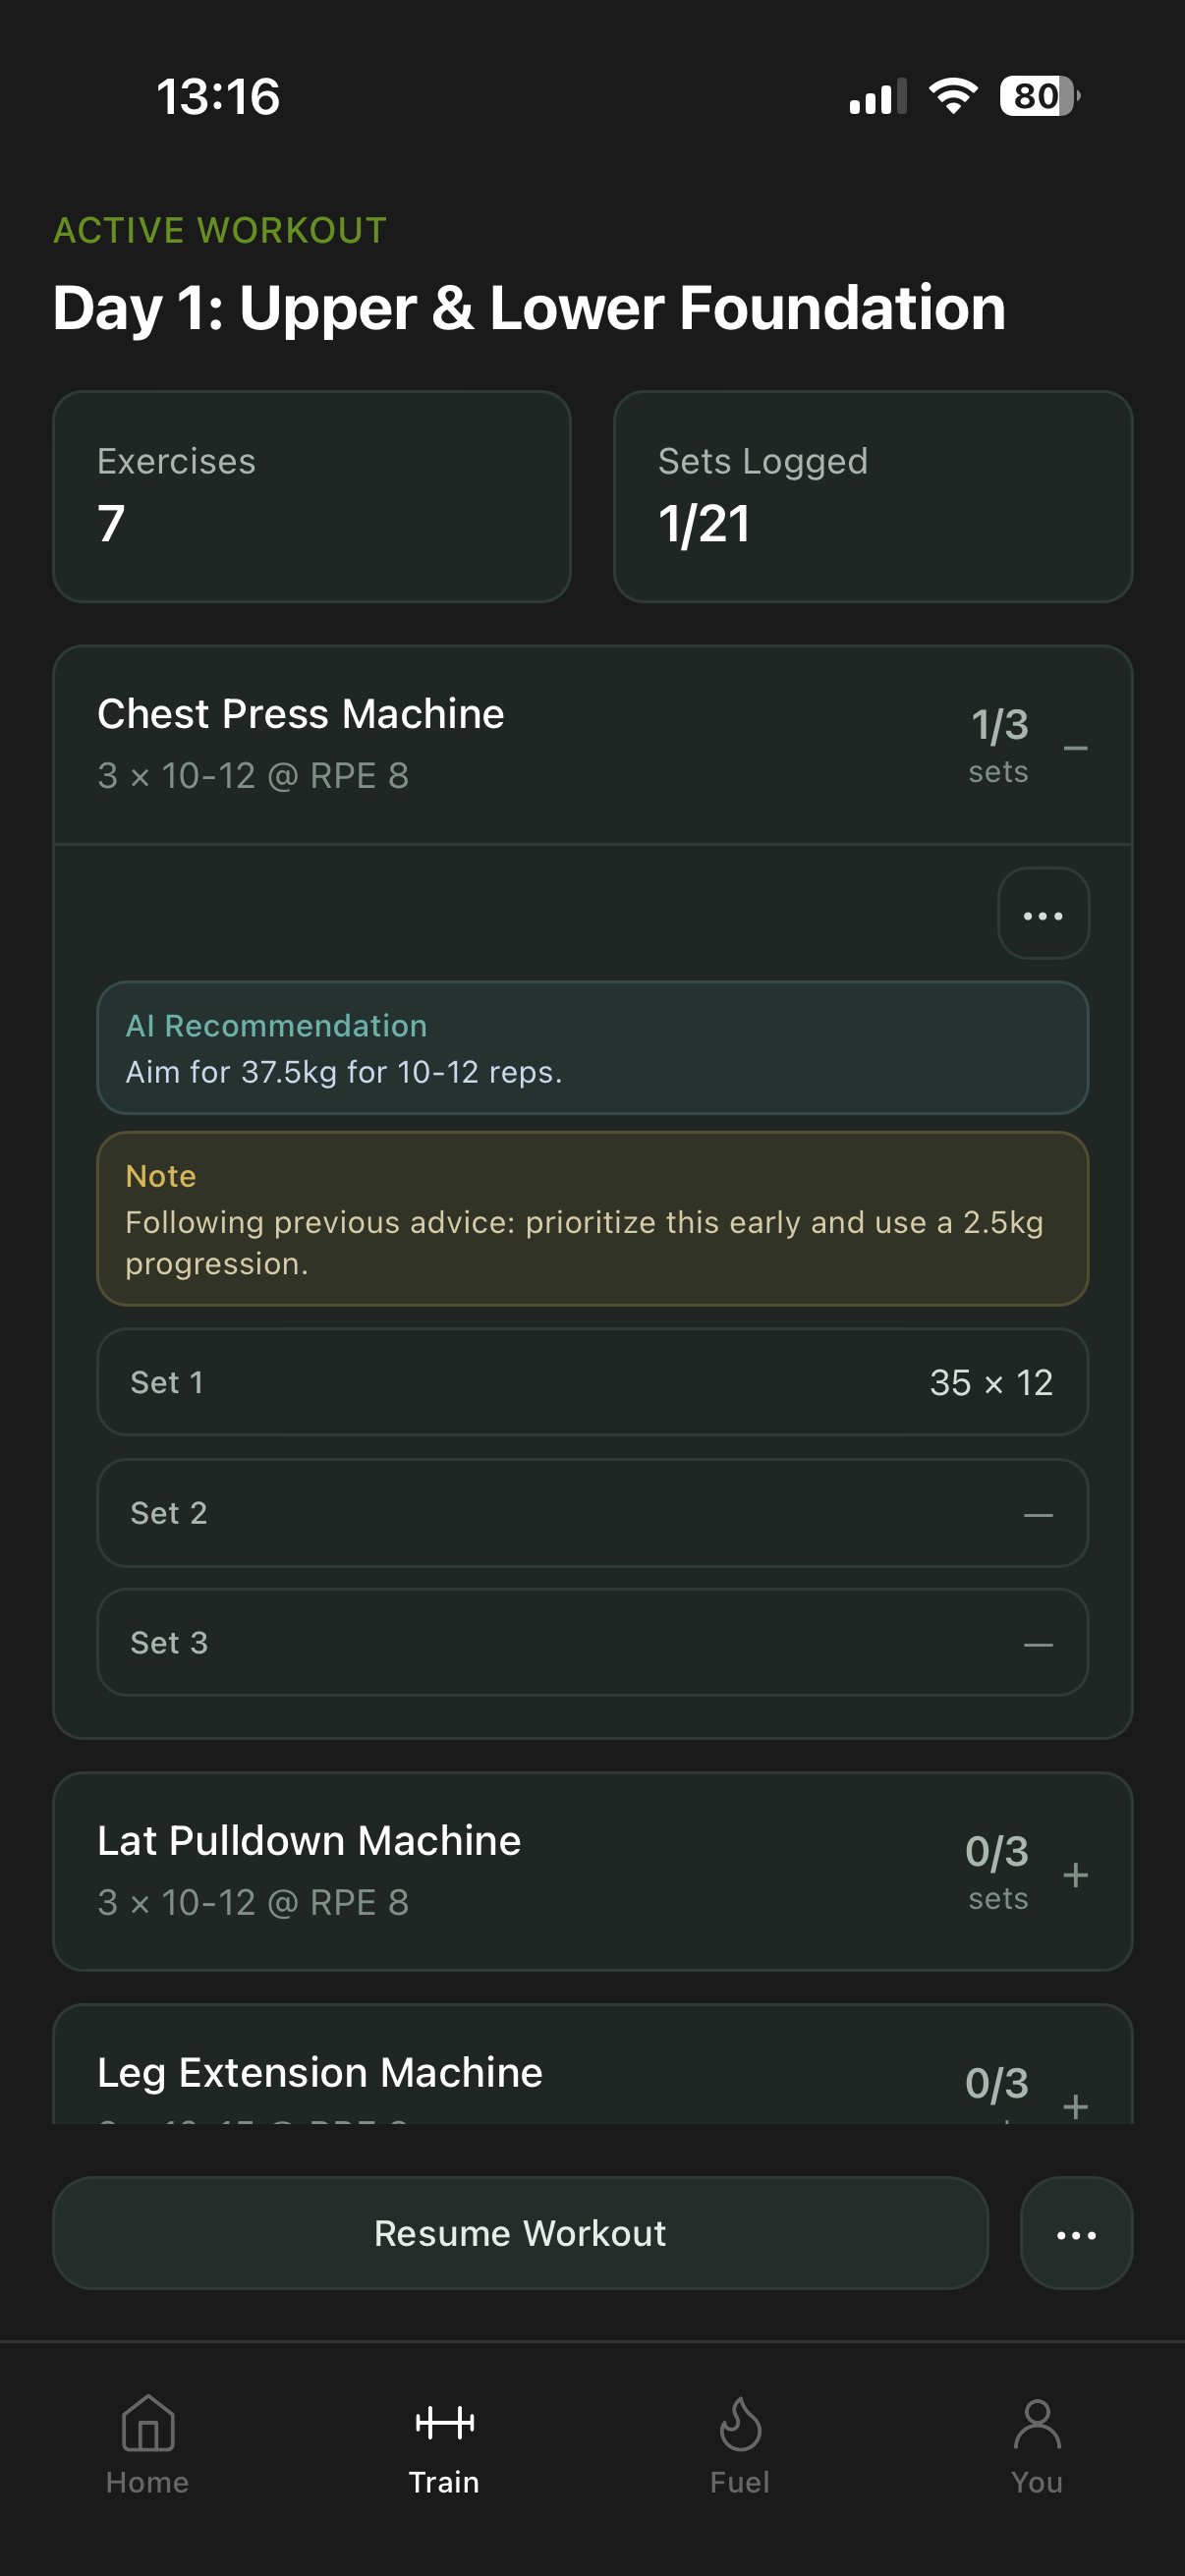This screenshot has width=1185, height=2576.
Task: Collapse the Chest Press Machine card
Action: coord(1074,747)
